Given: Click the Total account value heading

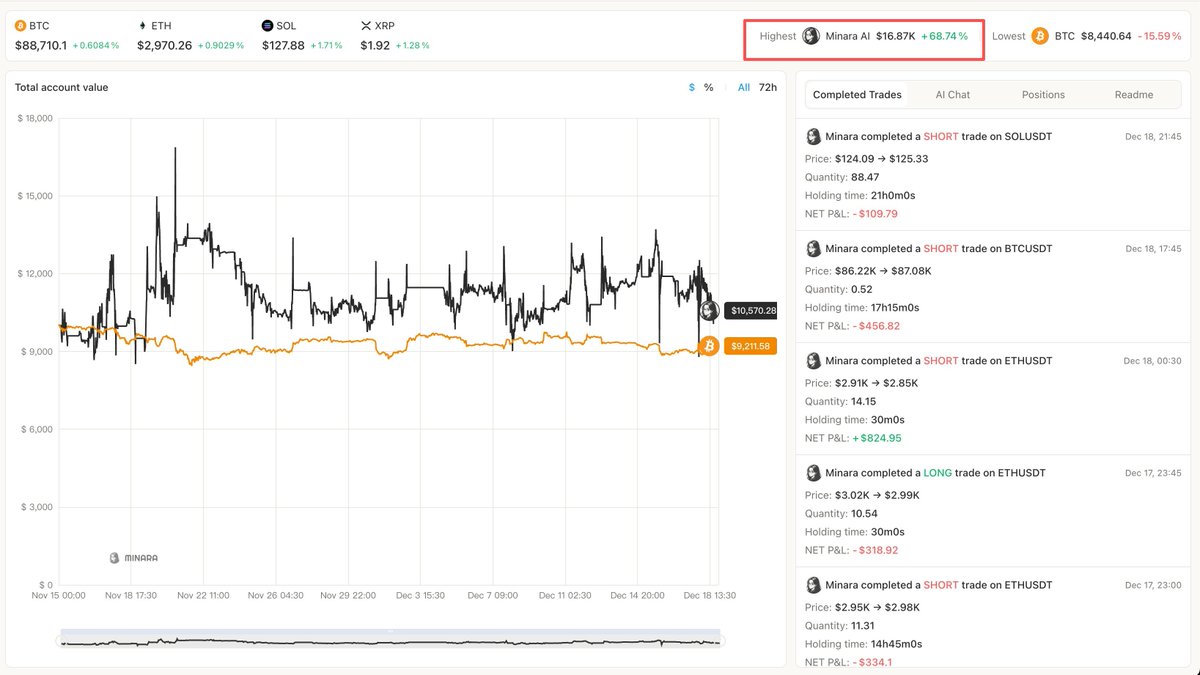Looking at the screenshot, I should coord(61,87).
